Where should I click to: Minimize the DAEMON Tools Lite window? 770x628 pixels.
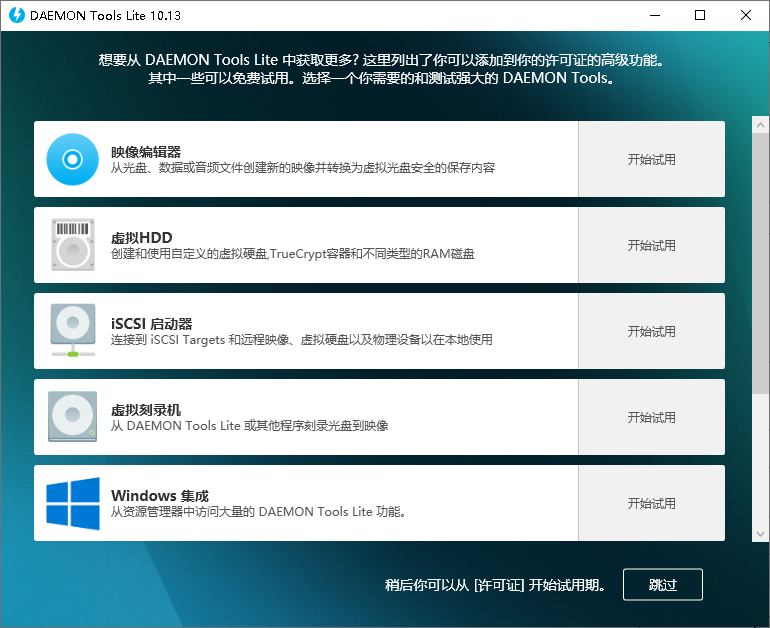point(655,15)
